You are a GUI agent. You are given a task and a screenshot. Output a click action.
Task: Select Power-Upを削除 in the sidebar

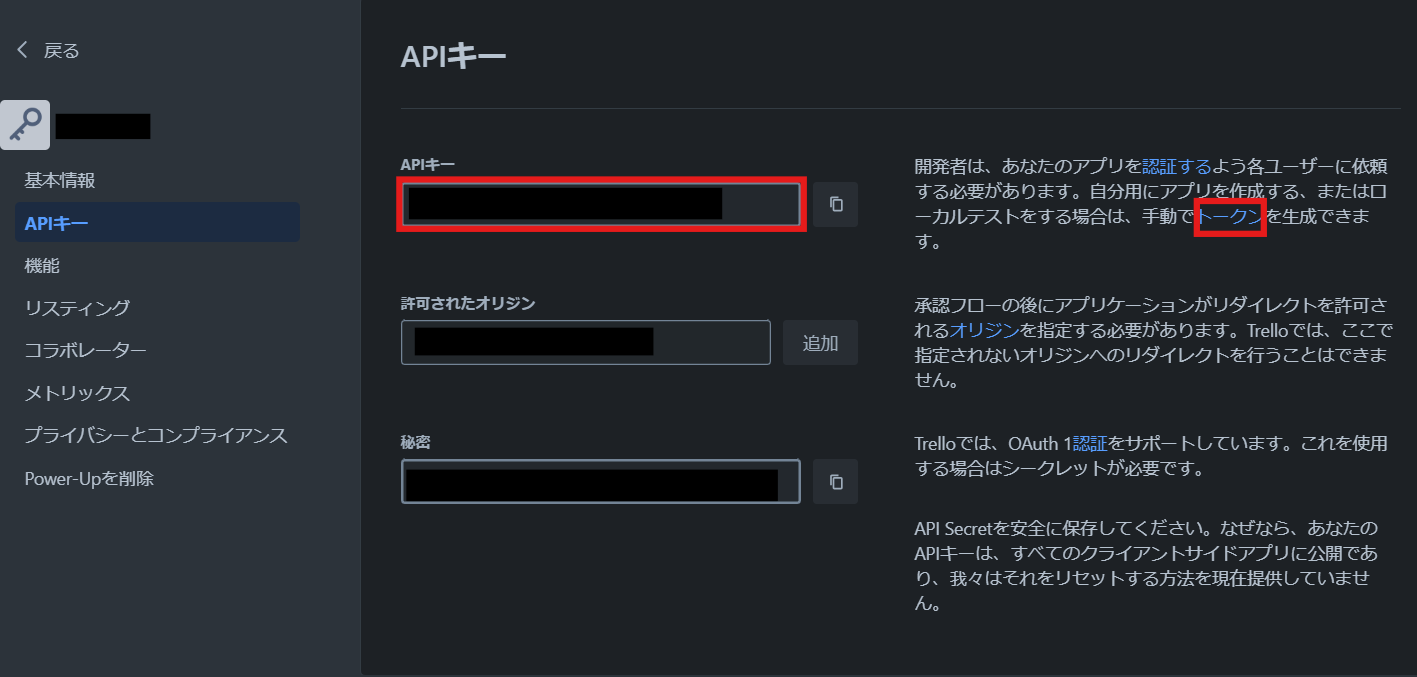89,478
